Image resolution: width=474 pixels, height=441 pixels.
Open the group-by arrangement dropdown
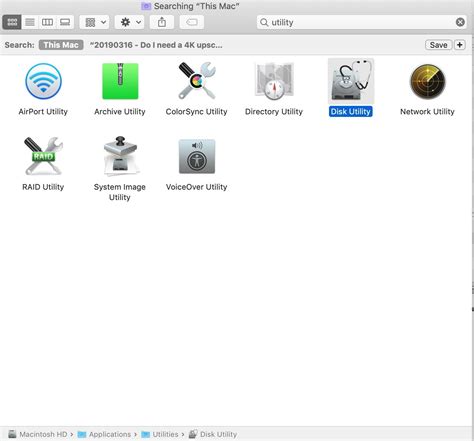95,22
